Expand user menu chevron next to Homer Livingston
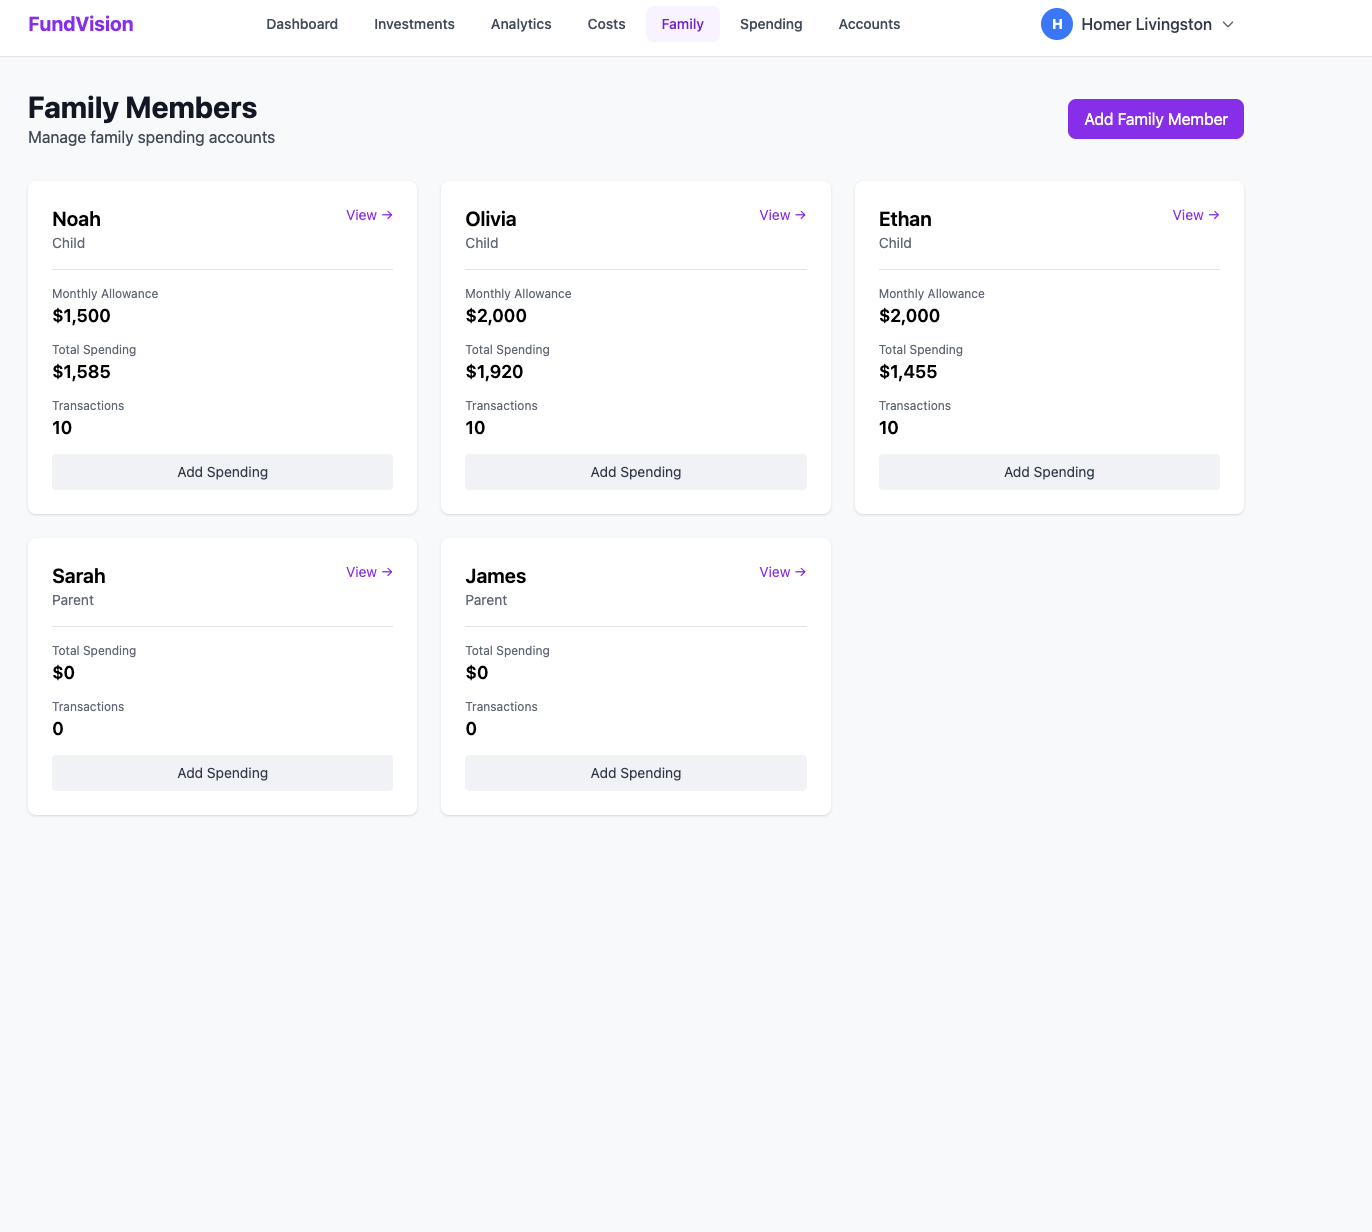 (x=1228, y=24)
